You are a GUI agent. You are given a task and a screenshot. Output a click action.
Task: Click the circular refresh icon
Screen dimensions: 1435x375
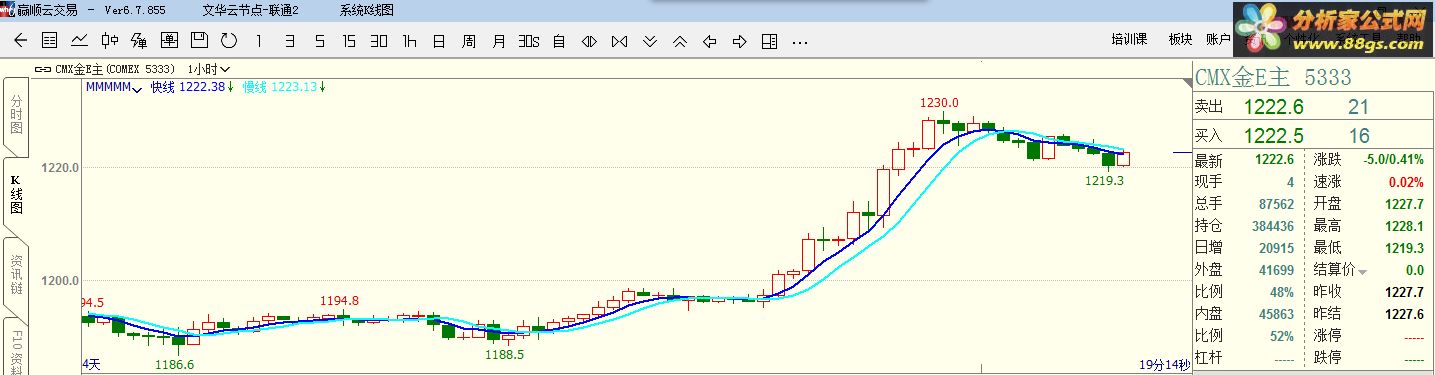(229, 41)
